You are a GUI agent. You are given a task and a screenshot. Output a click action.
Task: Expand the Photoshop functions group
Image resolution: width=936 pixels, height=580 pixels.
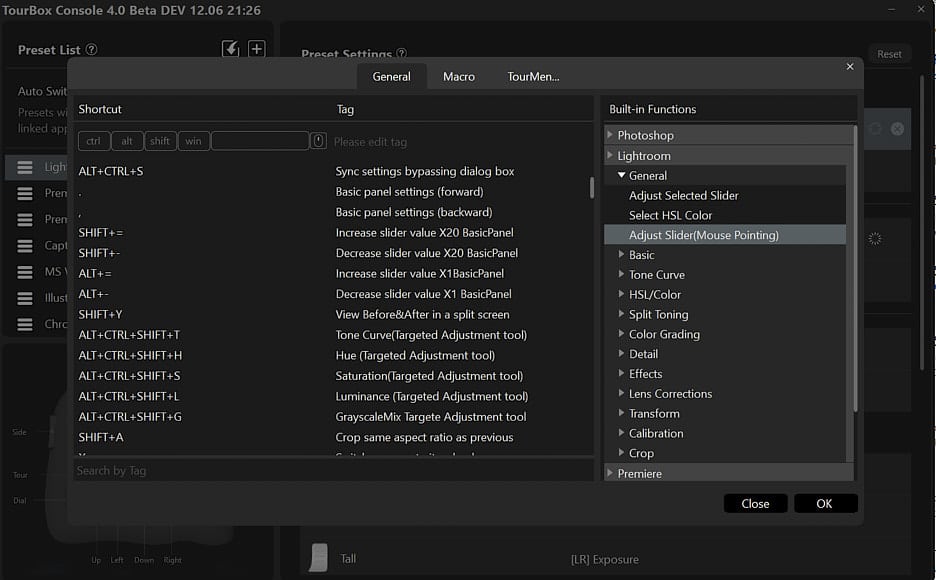coord(609,135)
